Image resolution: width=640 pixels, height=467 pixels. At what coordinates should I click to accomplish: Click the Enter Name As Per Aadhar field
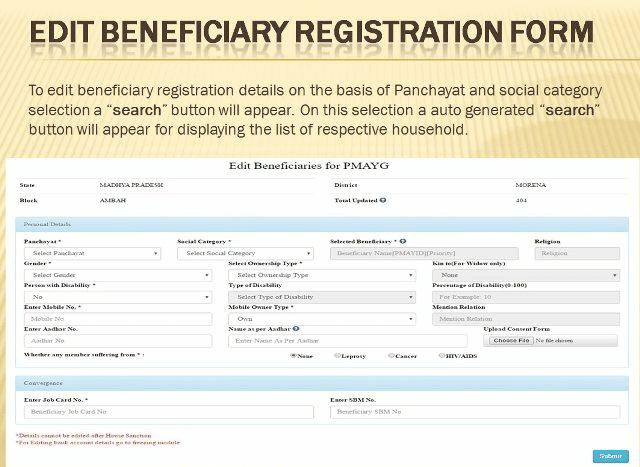pos(333,341)
